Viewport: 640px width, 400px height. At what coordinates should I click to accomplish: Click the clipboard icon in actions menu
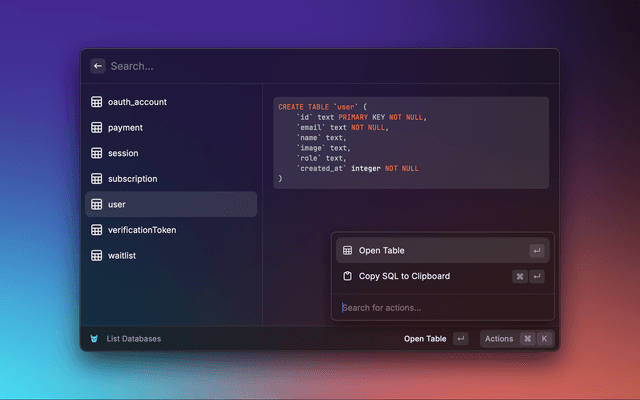click(346, 276)
